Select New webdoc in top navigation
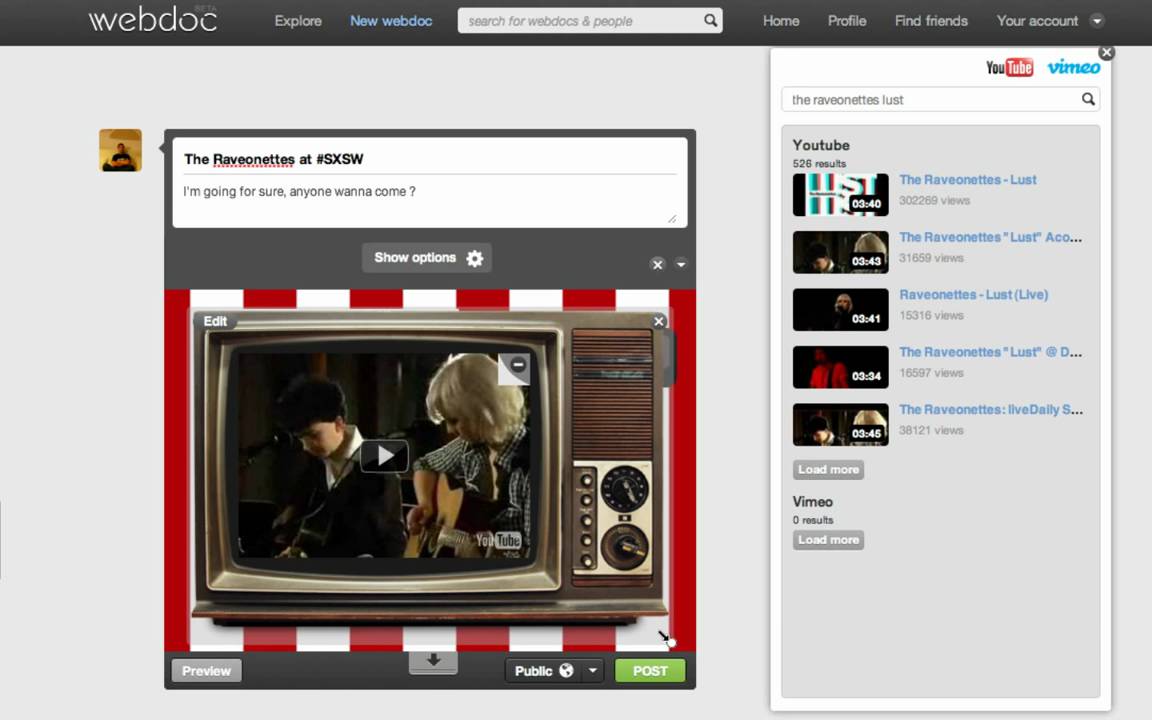 391,21
